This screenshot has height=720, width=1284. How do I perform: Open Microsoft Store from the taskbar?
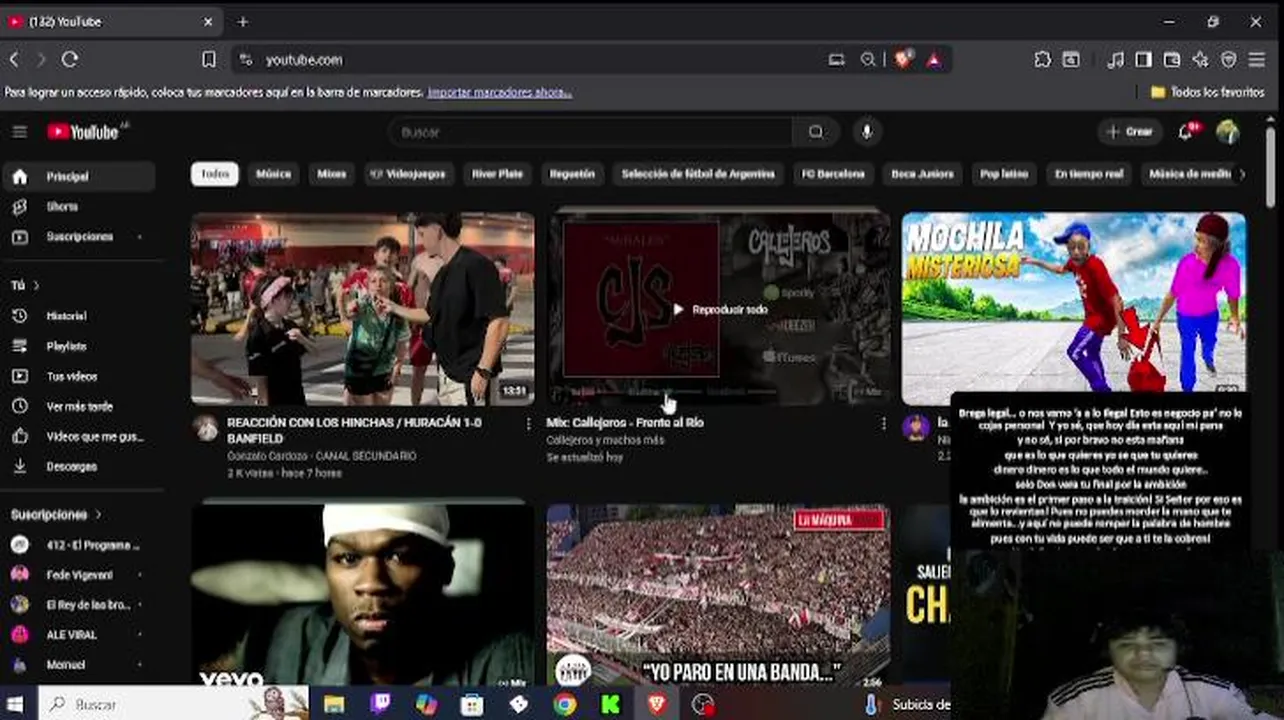tap(472, 704)
